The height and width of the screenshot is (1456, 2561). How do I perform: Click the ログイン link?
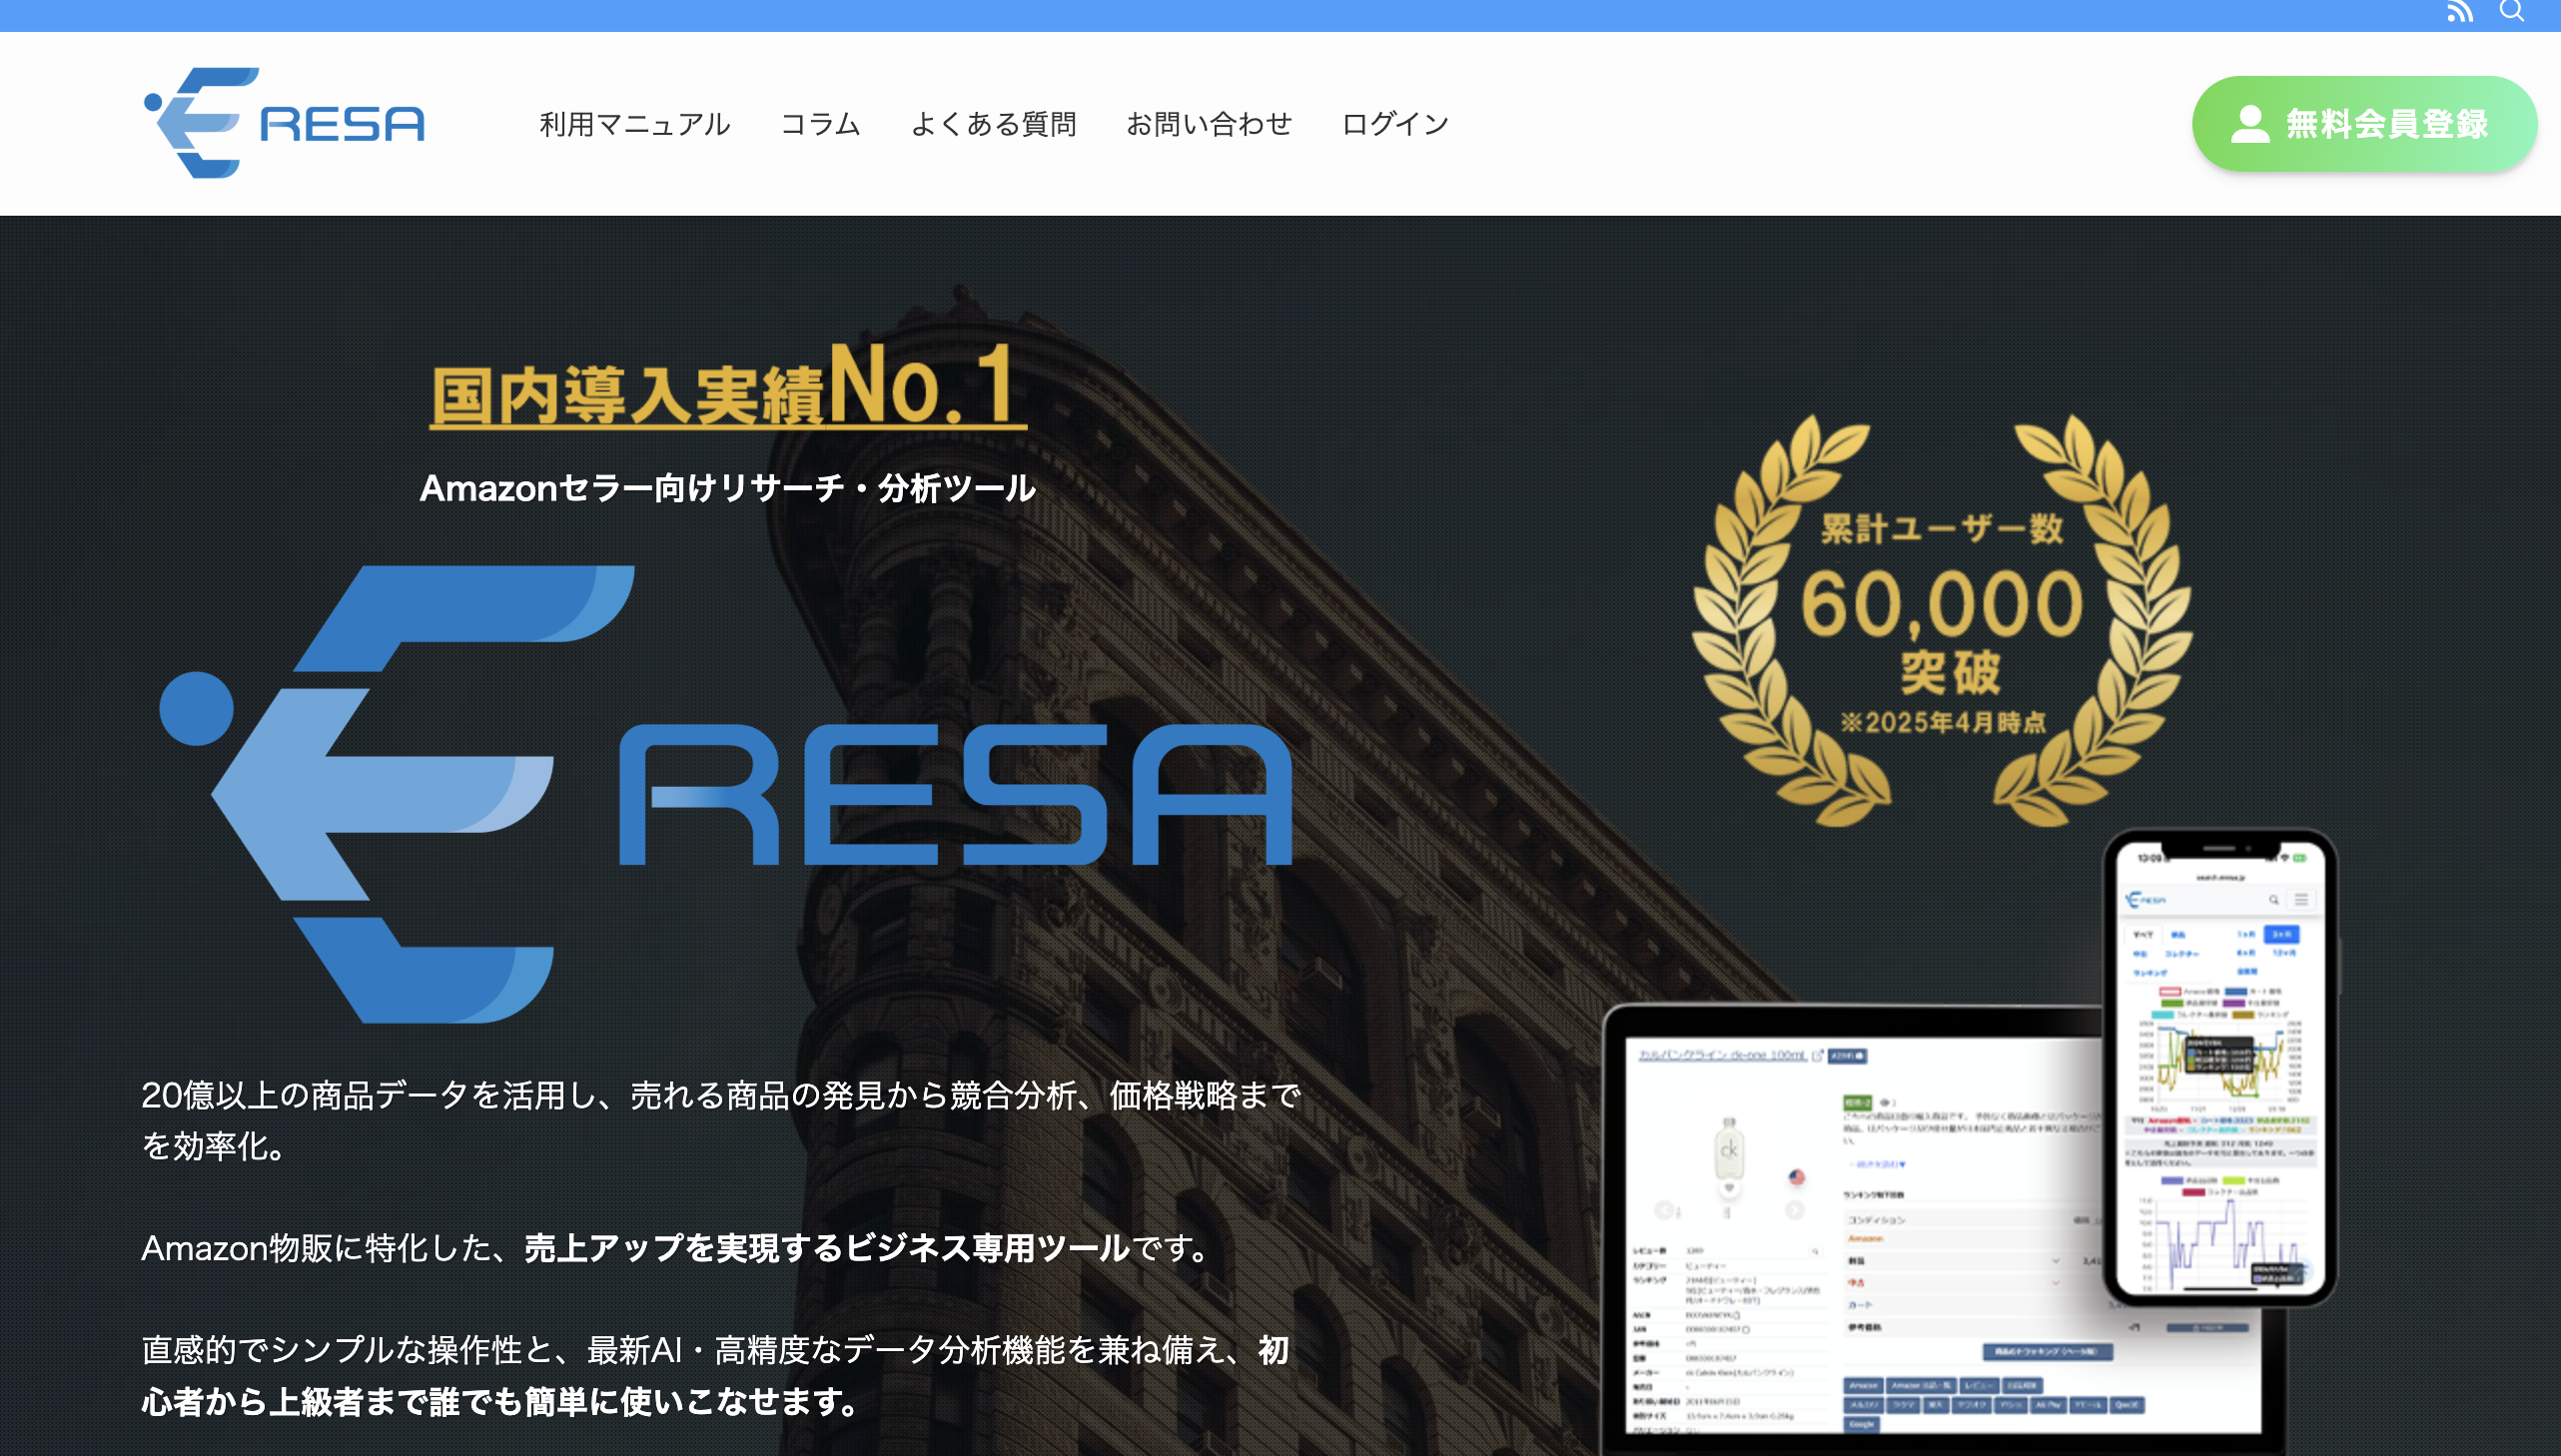coord(1395,124)
